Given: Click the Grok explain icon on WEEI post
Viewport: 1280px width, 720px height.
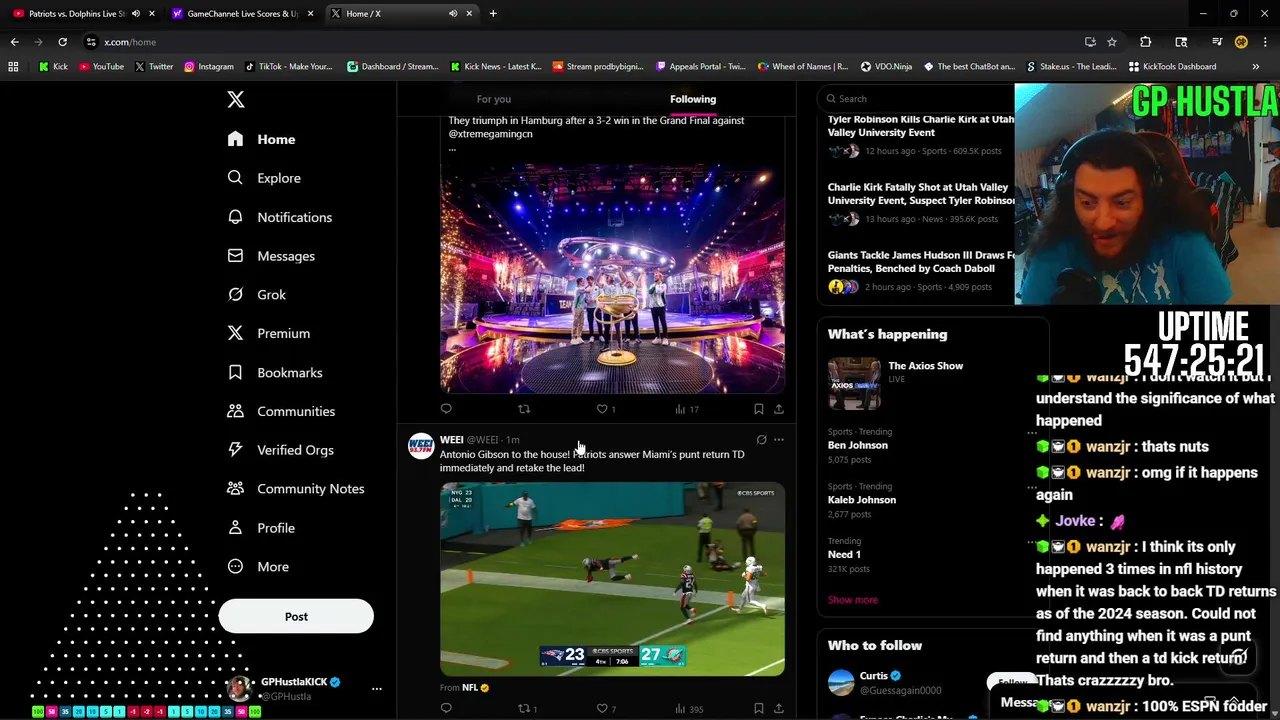Looking at the screenshot, I should click(761, 440).
